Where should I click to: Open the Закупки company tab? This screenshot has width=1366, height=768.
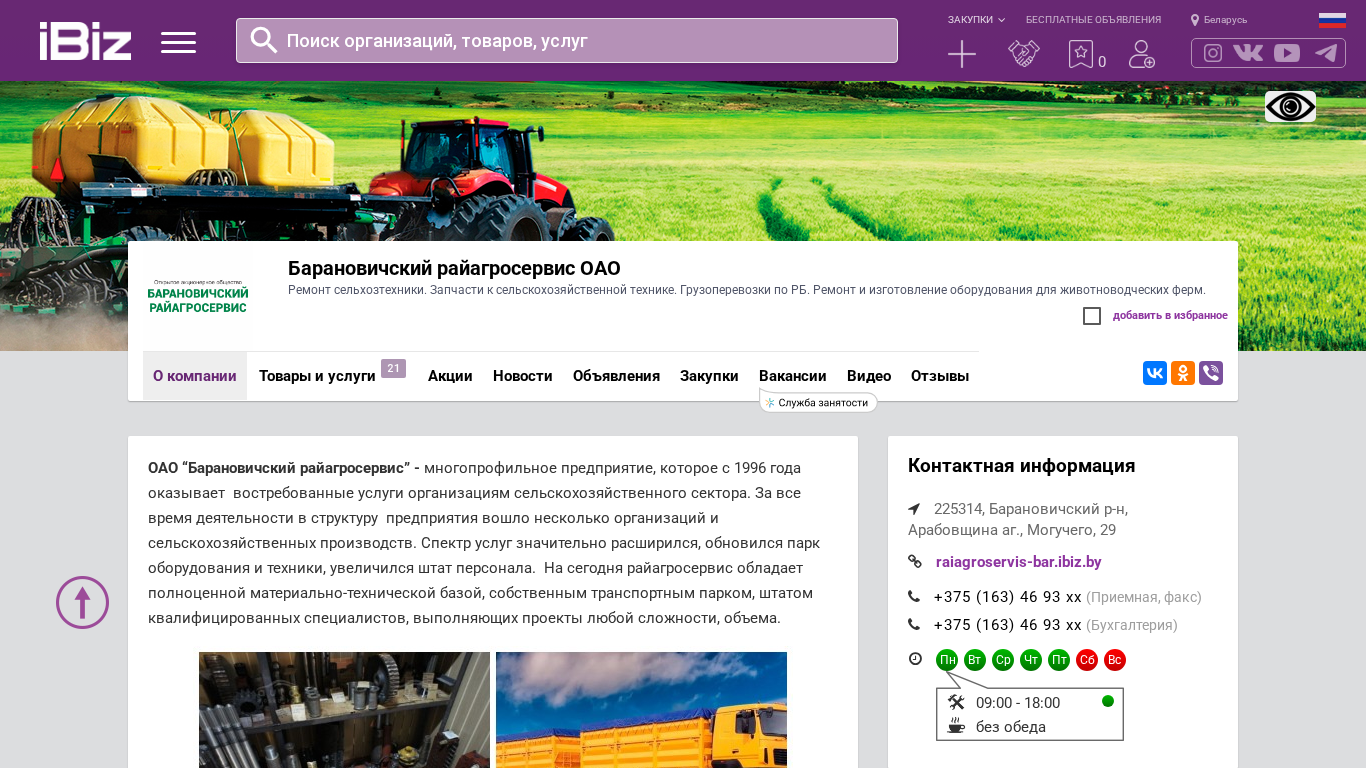709,376
